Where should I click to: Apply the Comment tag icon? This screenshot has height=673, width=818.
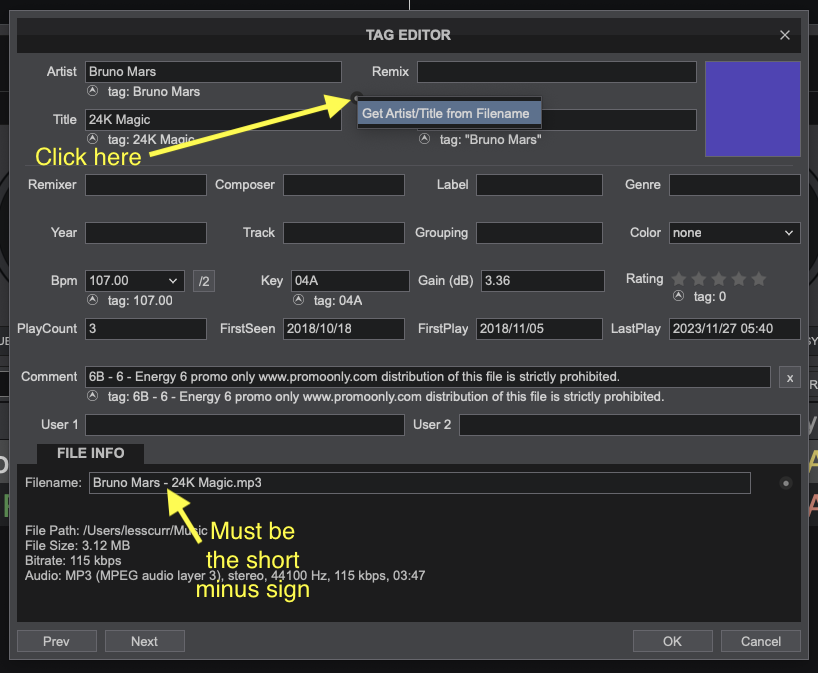(x=92, y=396)
